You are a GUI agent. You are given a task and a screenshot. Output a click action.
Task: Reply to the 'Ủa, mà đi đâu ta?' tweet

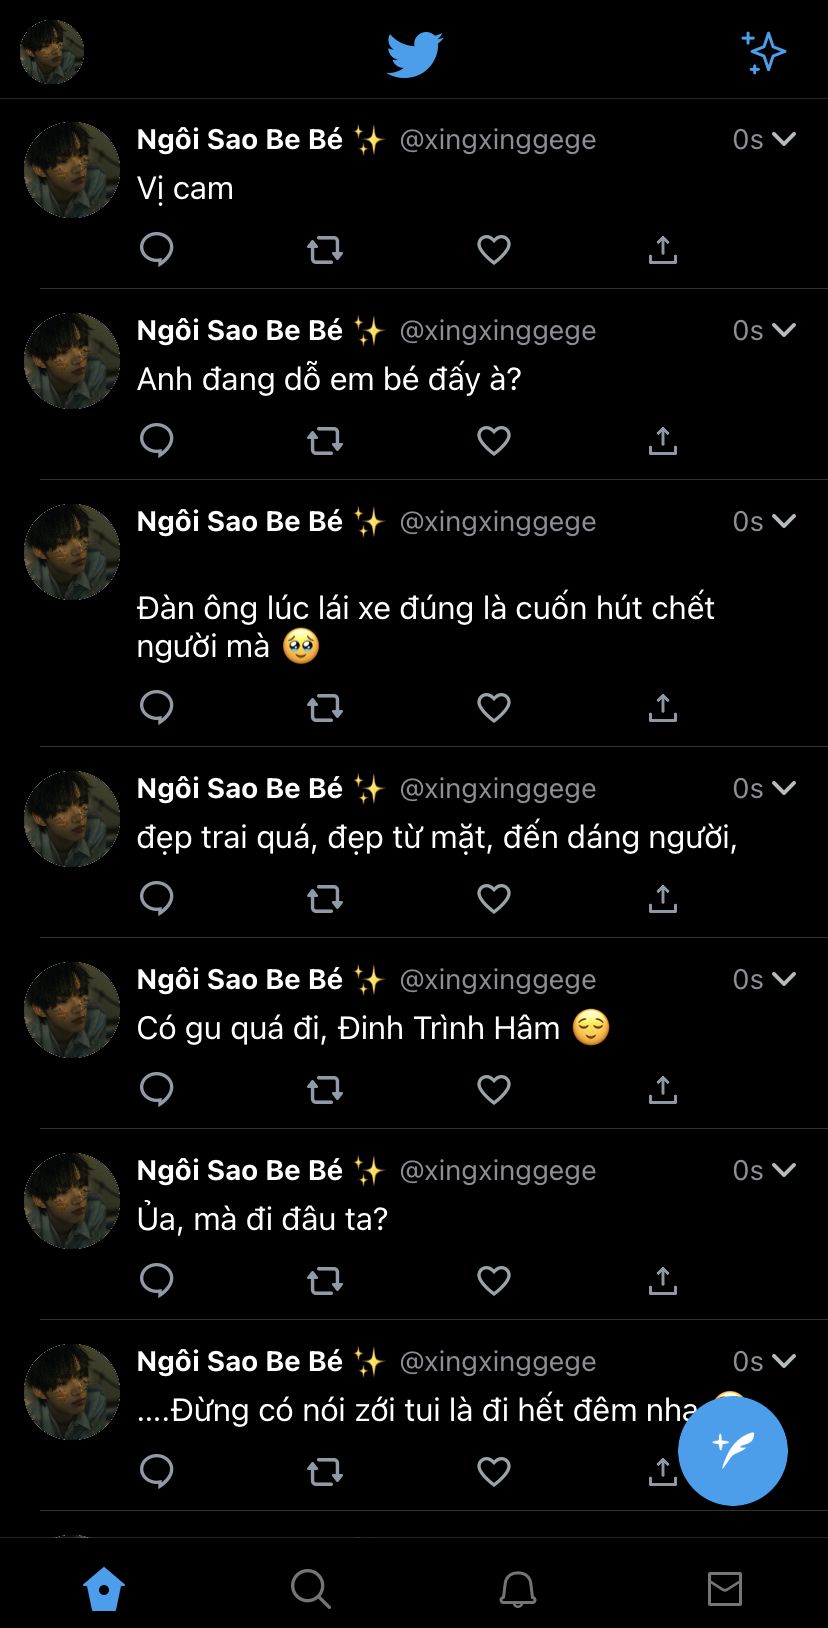[157, 1280]
